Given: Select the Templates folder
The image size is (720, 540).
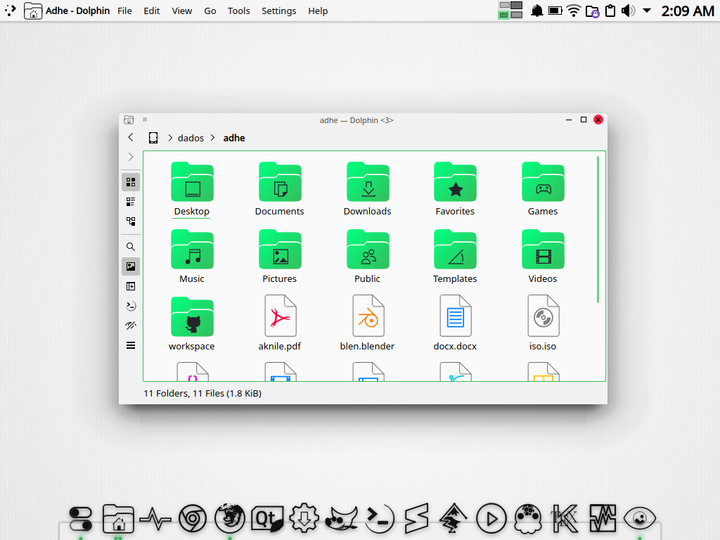Looking at the screenshot, I should 455,257.
